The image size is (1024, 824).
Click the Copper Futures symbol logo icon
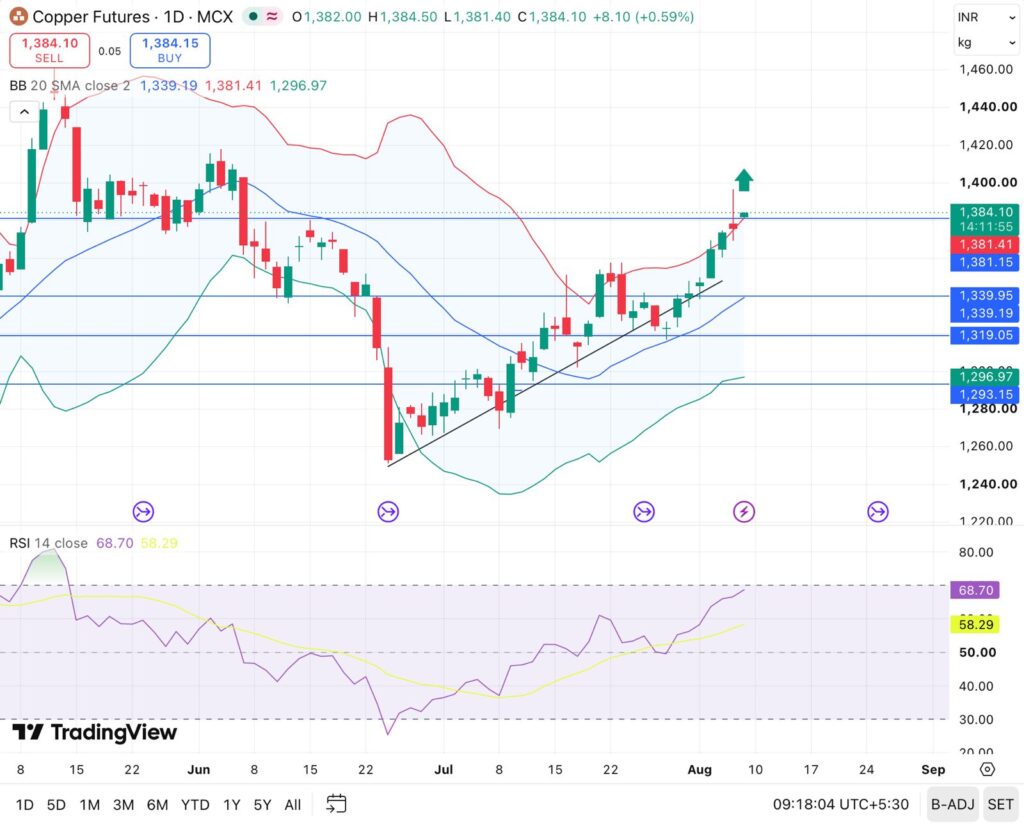point(18,16)
